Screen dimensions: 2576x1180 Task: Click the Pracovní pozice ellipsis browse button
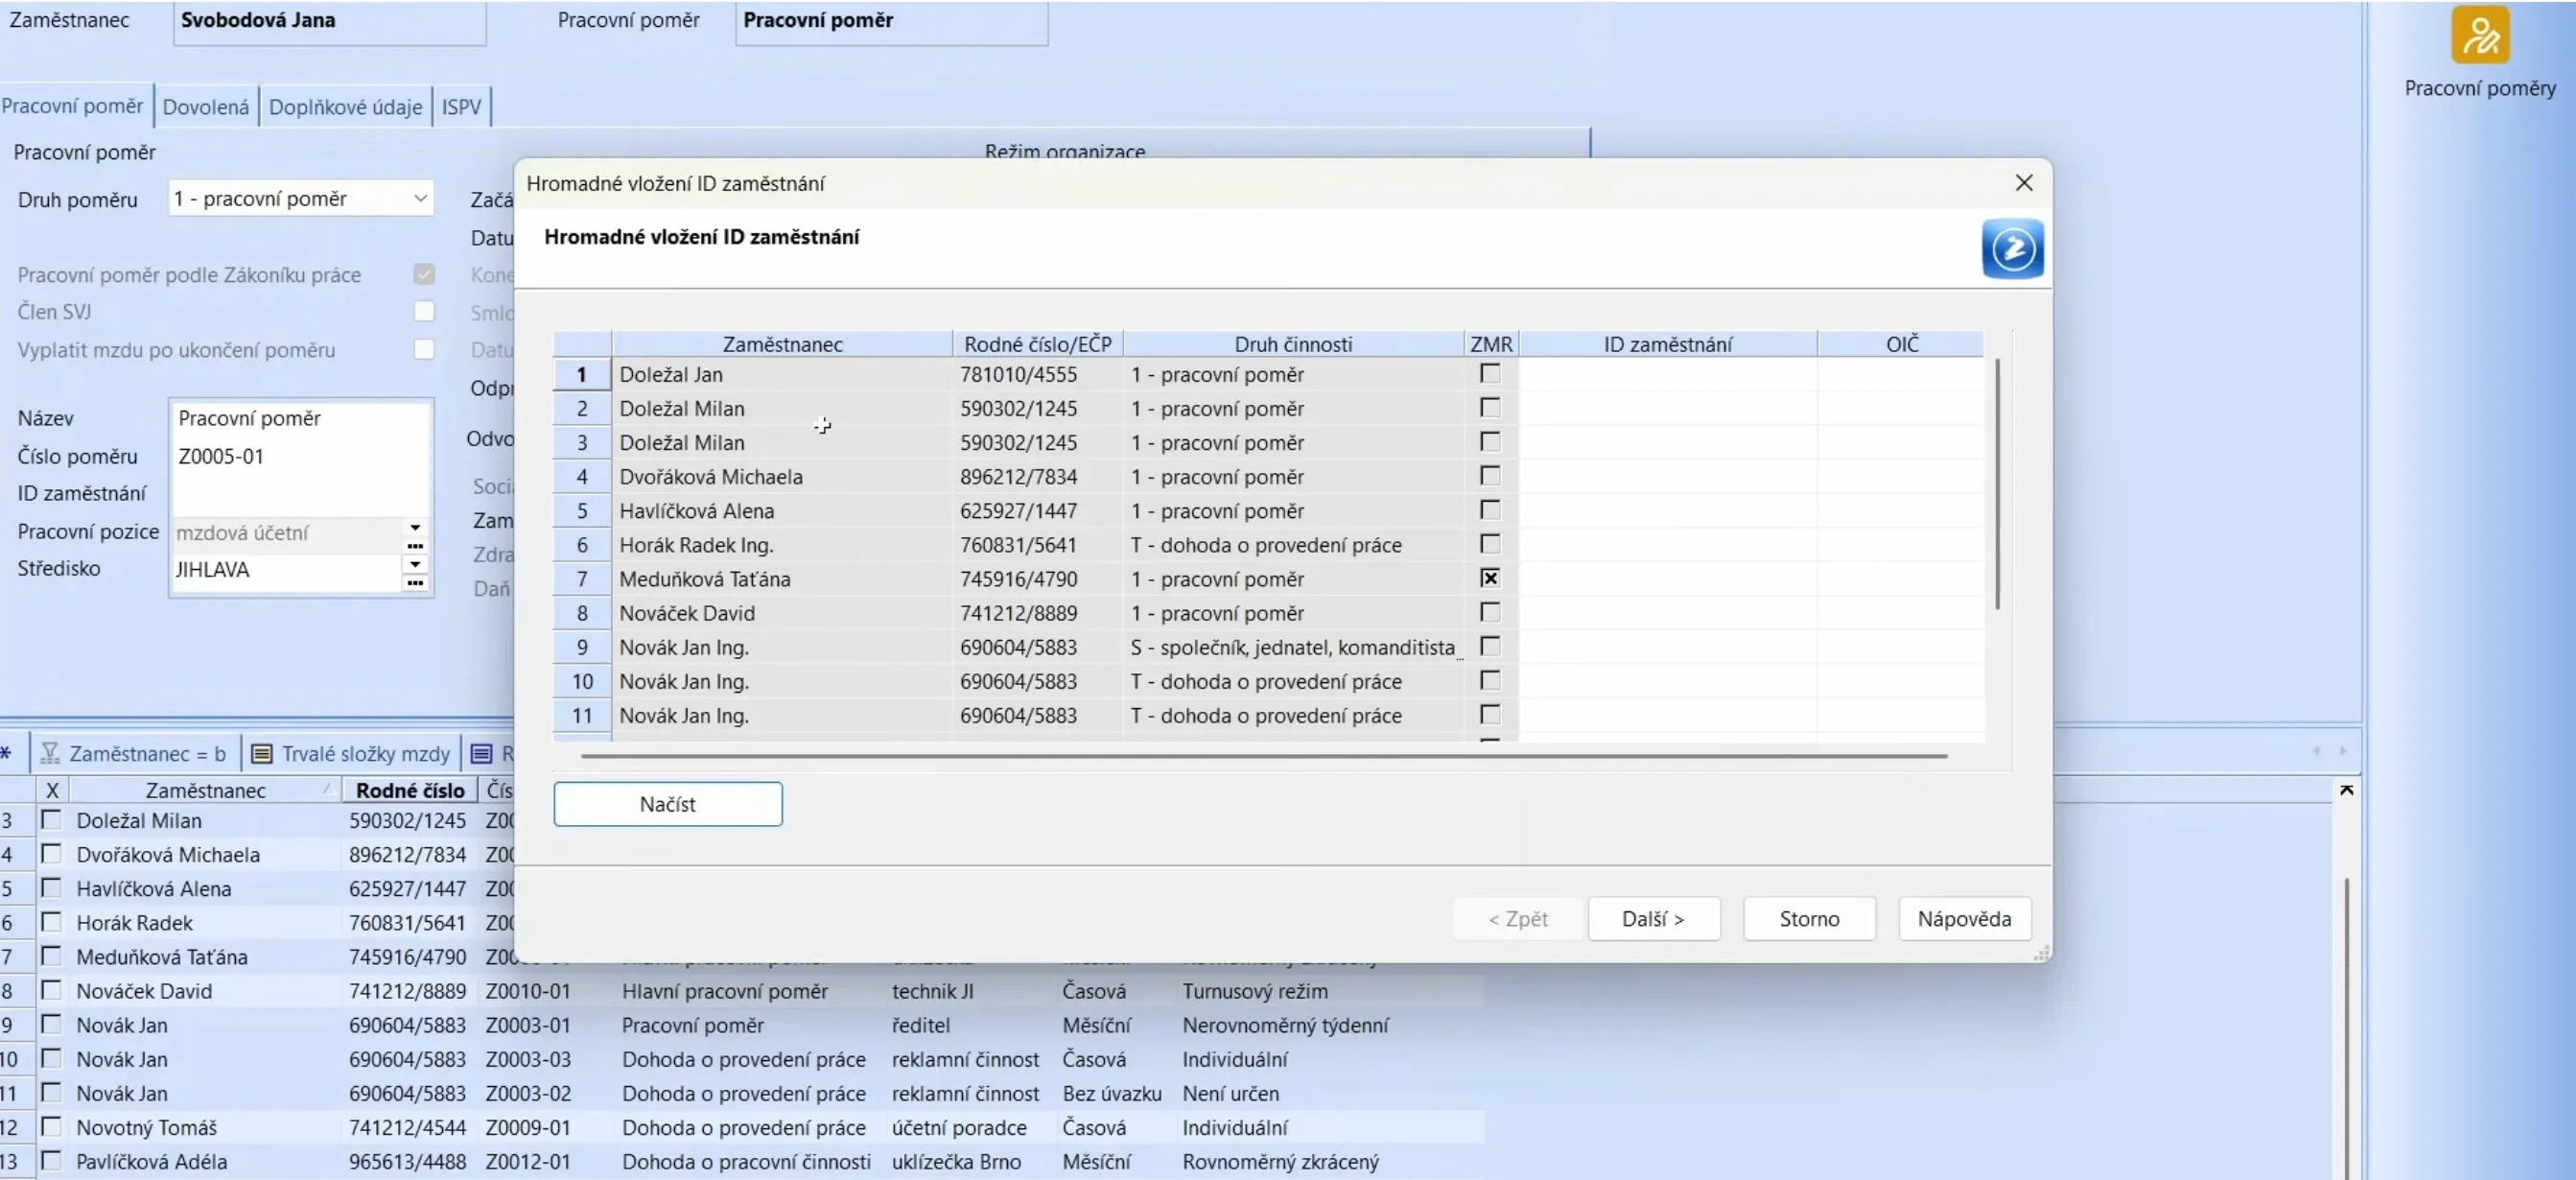point(415,546)
